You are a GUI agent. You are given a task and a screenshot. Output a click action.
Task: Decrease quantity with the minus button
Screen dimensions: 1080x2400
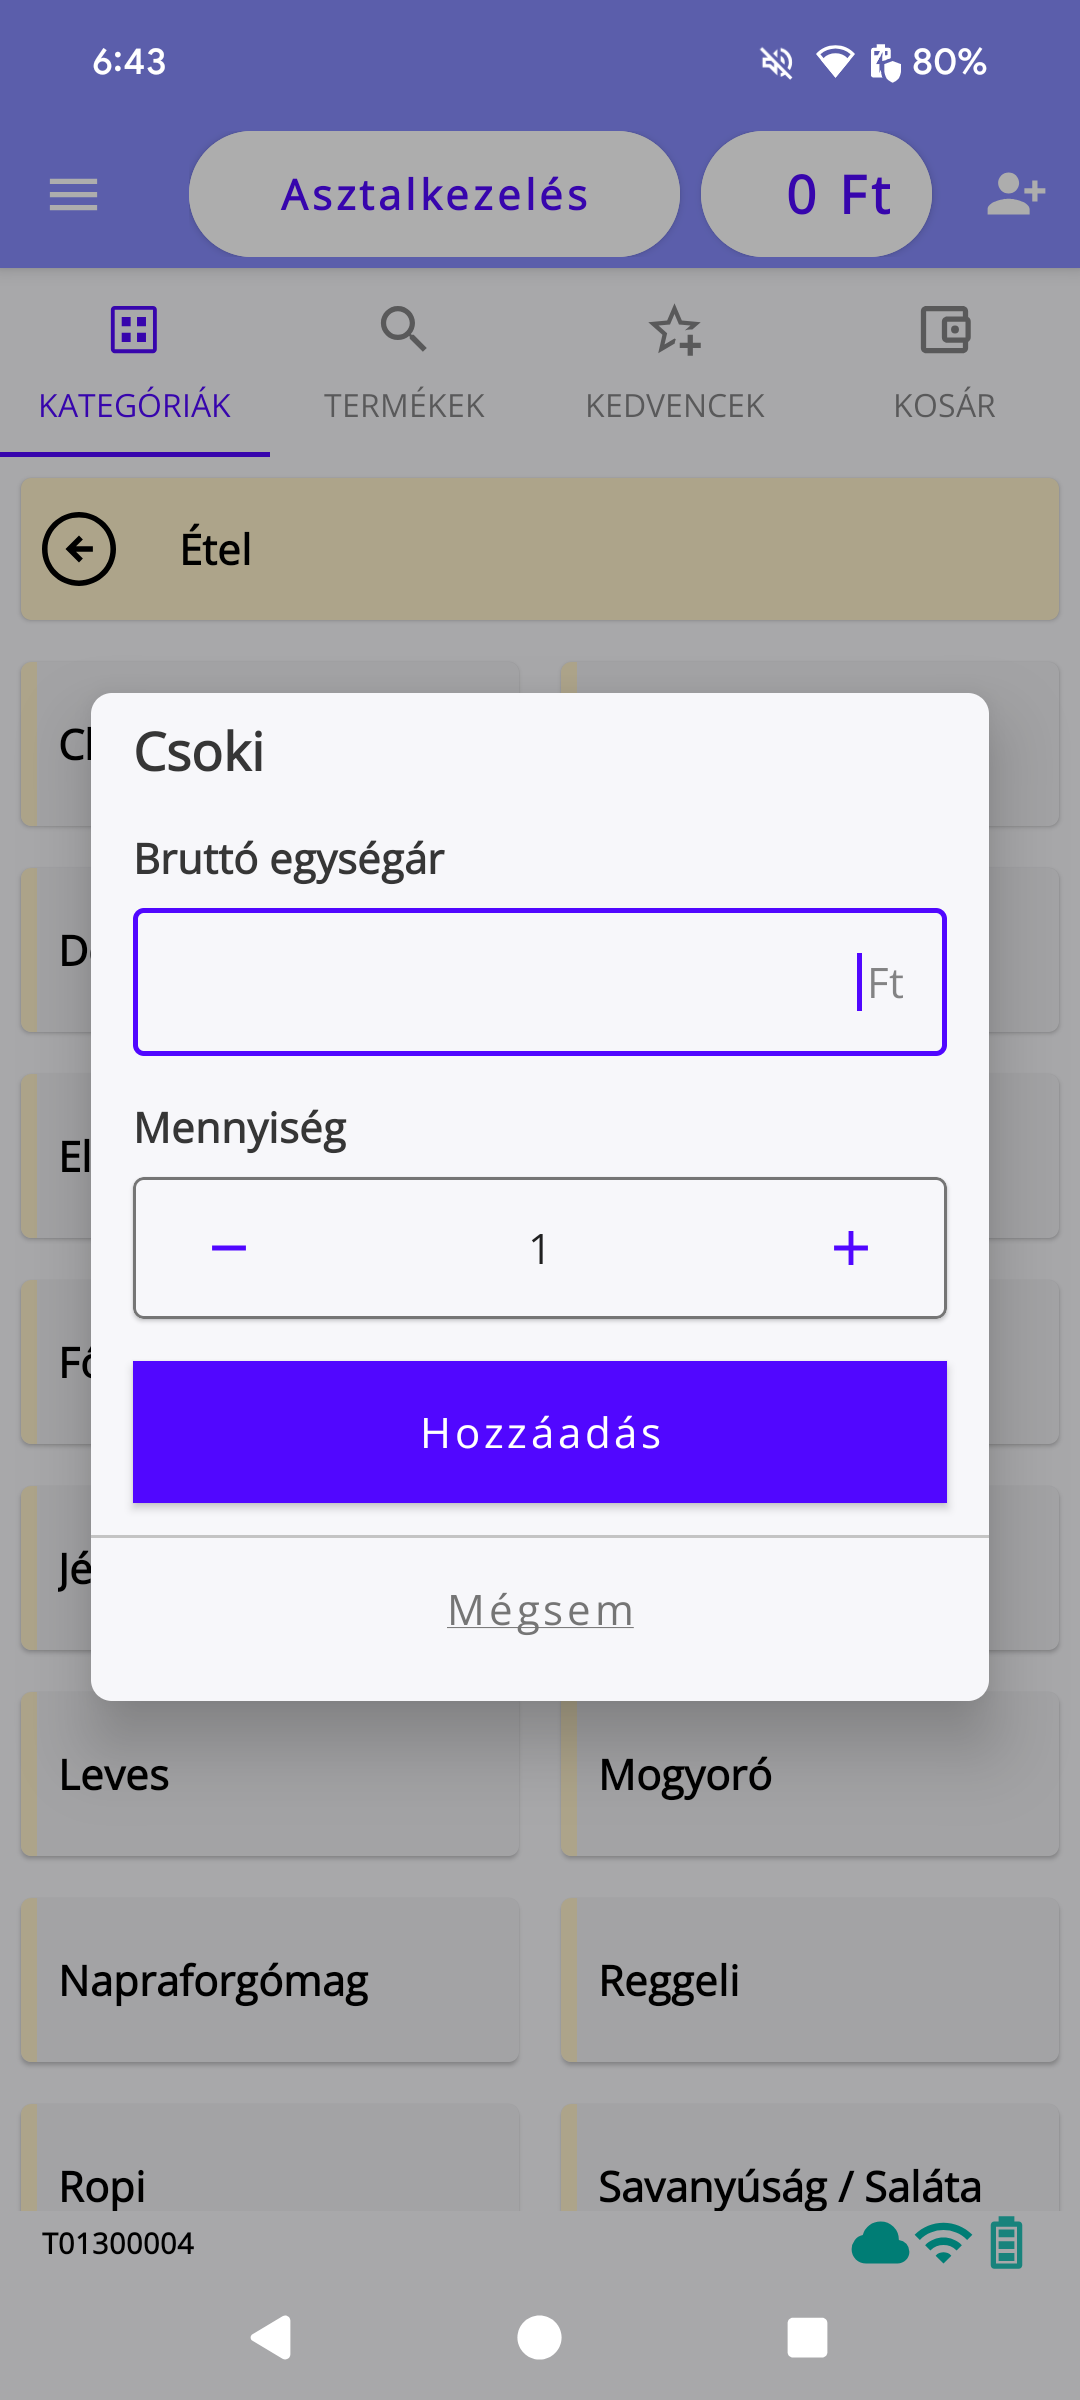[228, 1247]
